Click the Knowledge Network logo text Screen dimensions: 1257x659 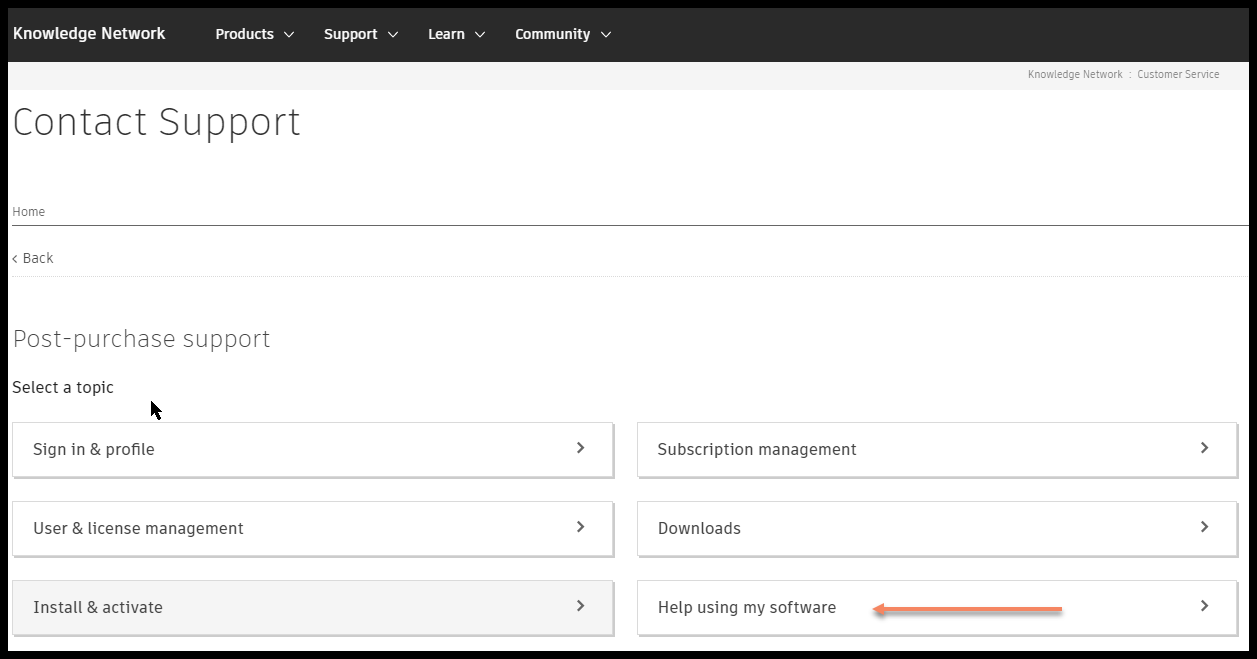[x=88, y=33]
